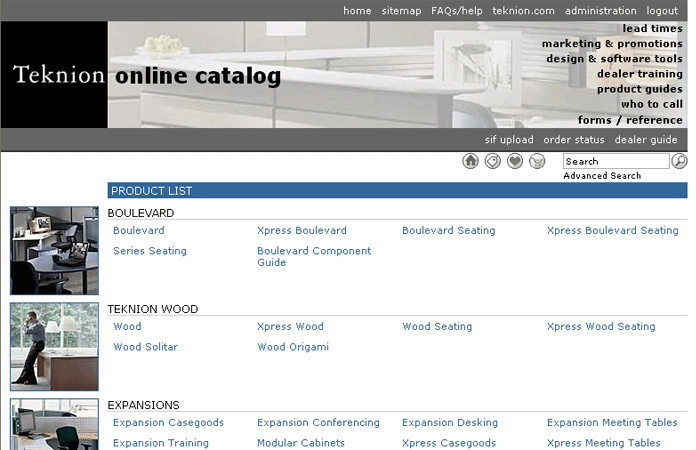
Task: Click the EXPANSIONS section heading
Action: pos(143,405)
